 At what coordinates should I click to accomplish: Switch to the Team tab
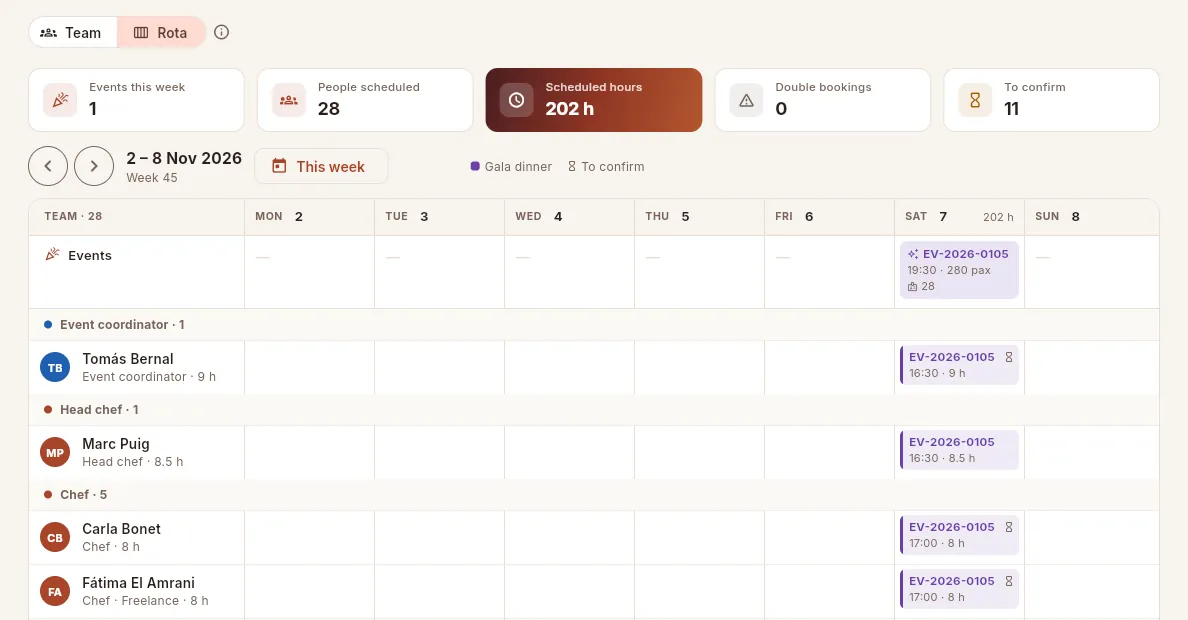[x=73, y=33]
